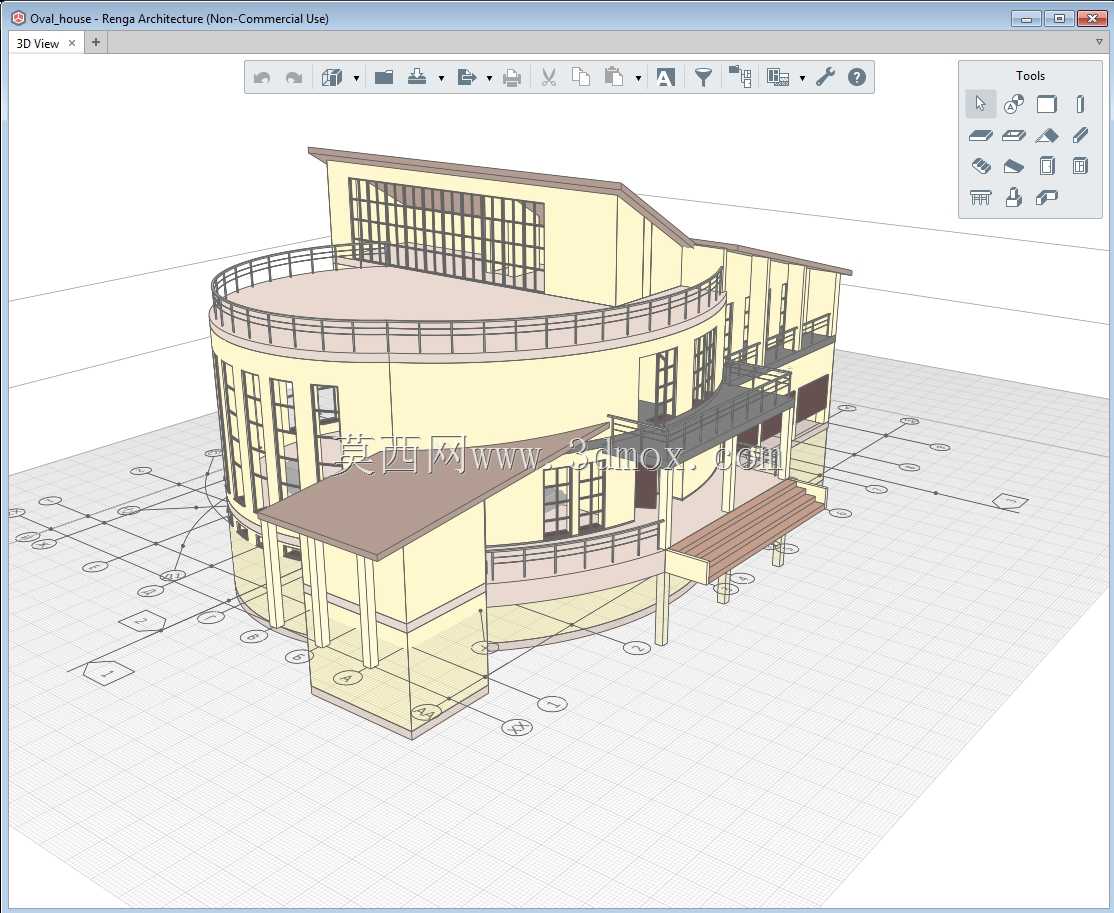Select the axis grid tool in Tools
Viewport: 1114px width, 913px height.
[x=1014, y=104]
